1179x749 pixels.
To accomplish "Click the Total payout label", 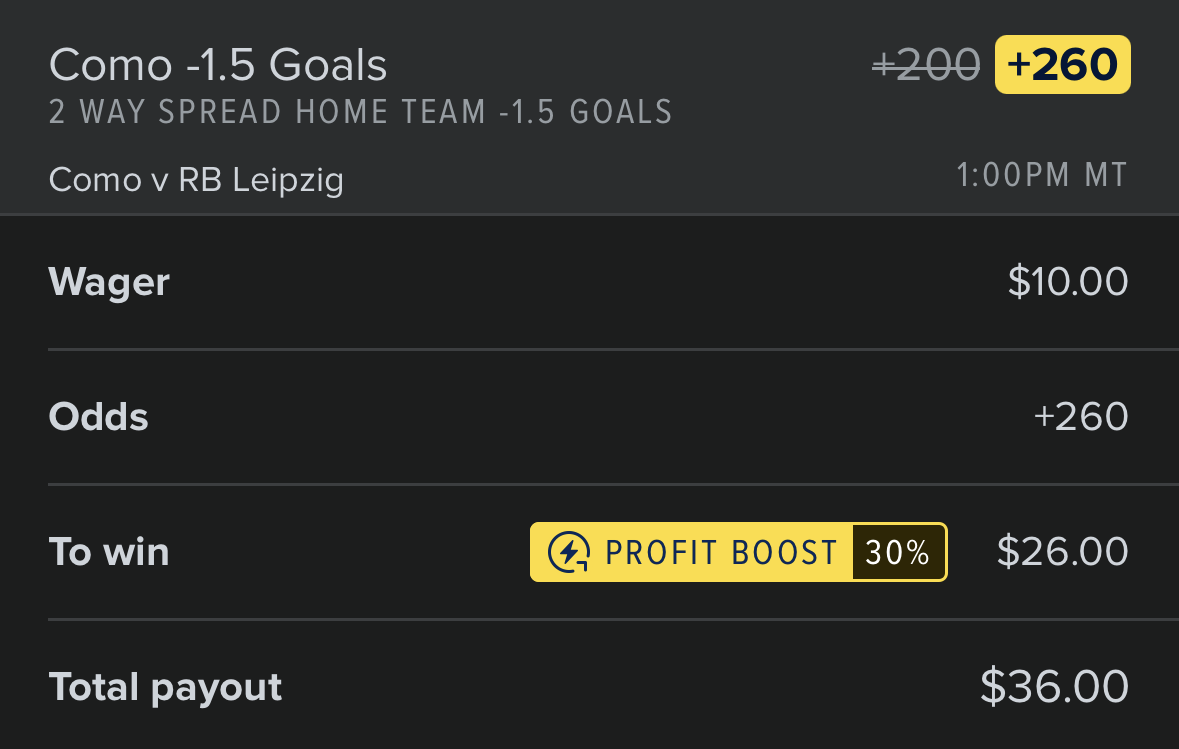I will point(165,688).
